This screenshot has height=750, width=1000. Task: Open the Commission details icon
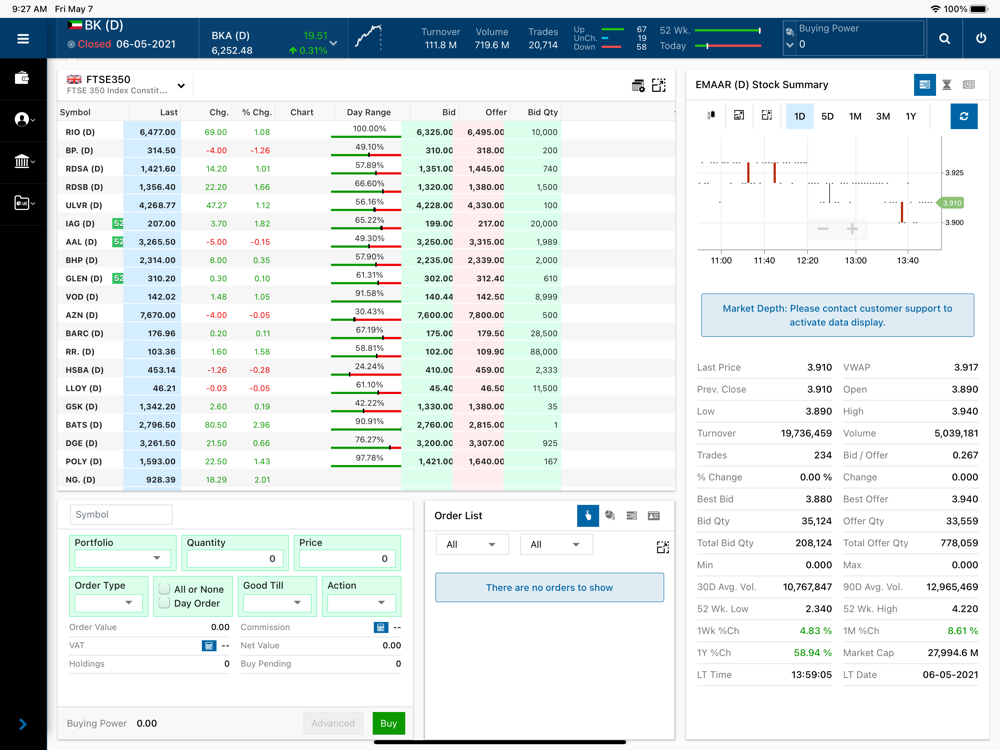[381, 628]
